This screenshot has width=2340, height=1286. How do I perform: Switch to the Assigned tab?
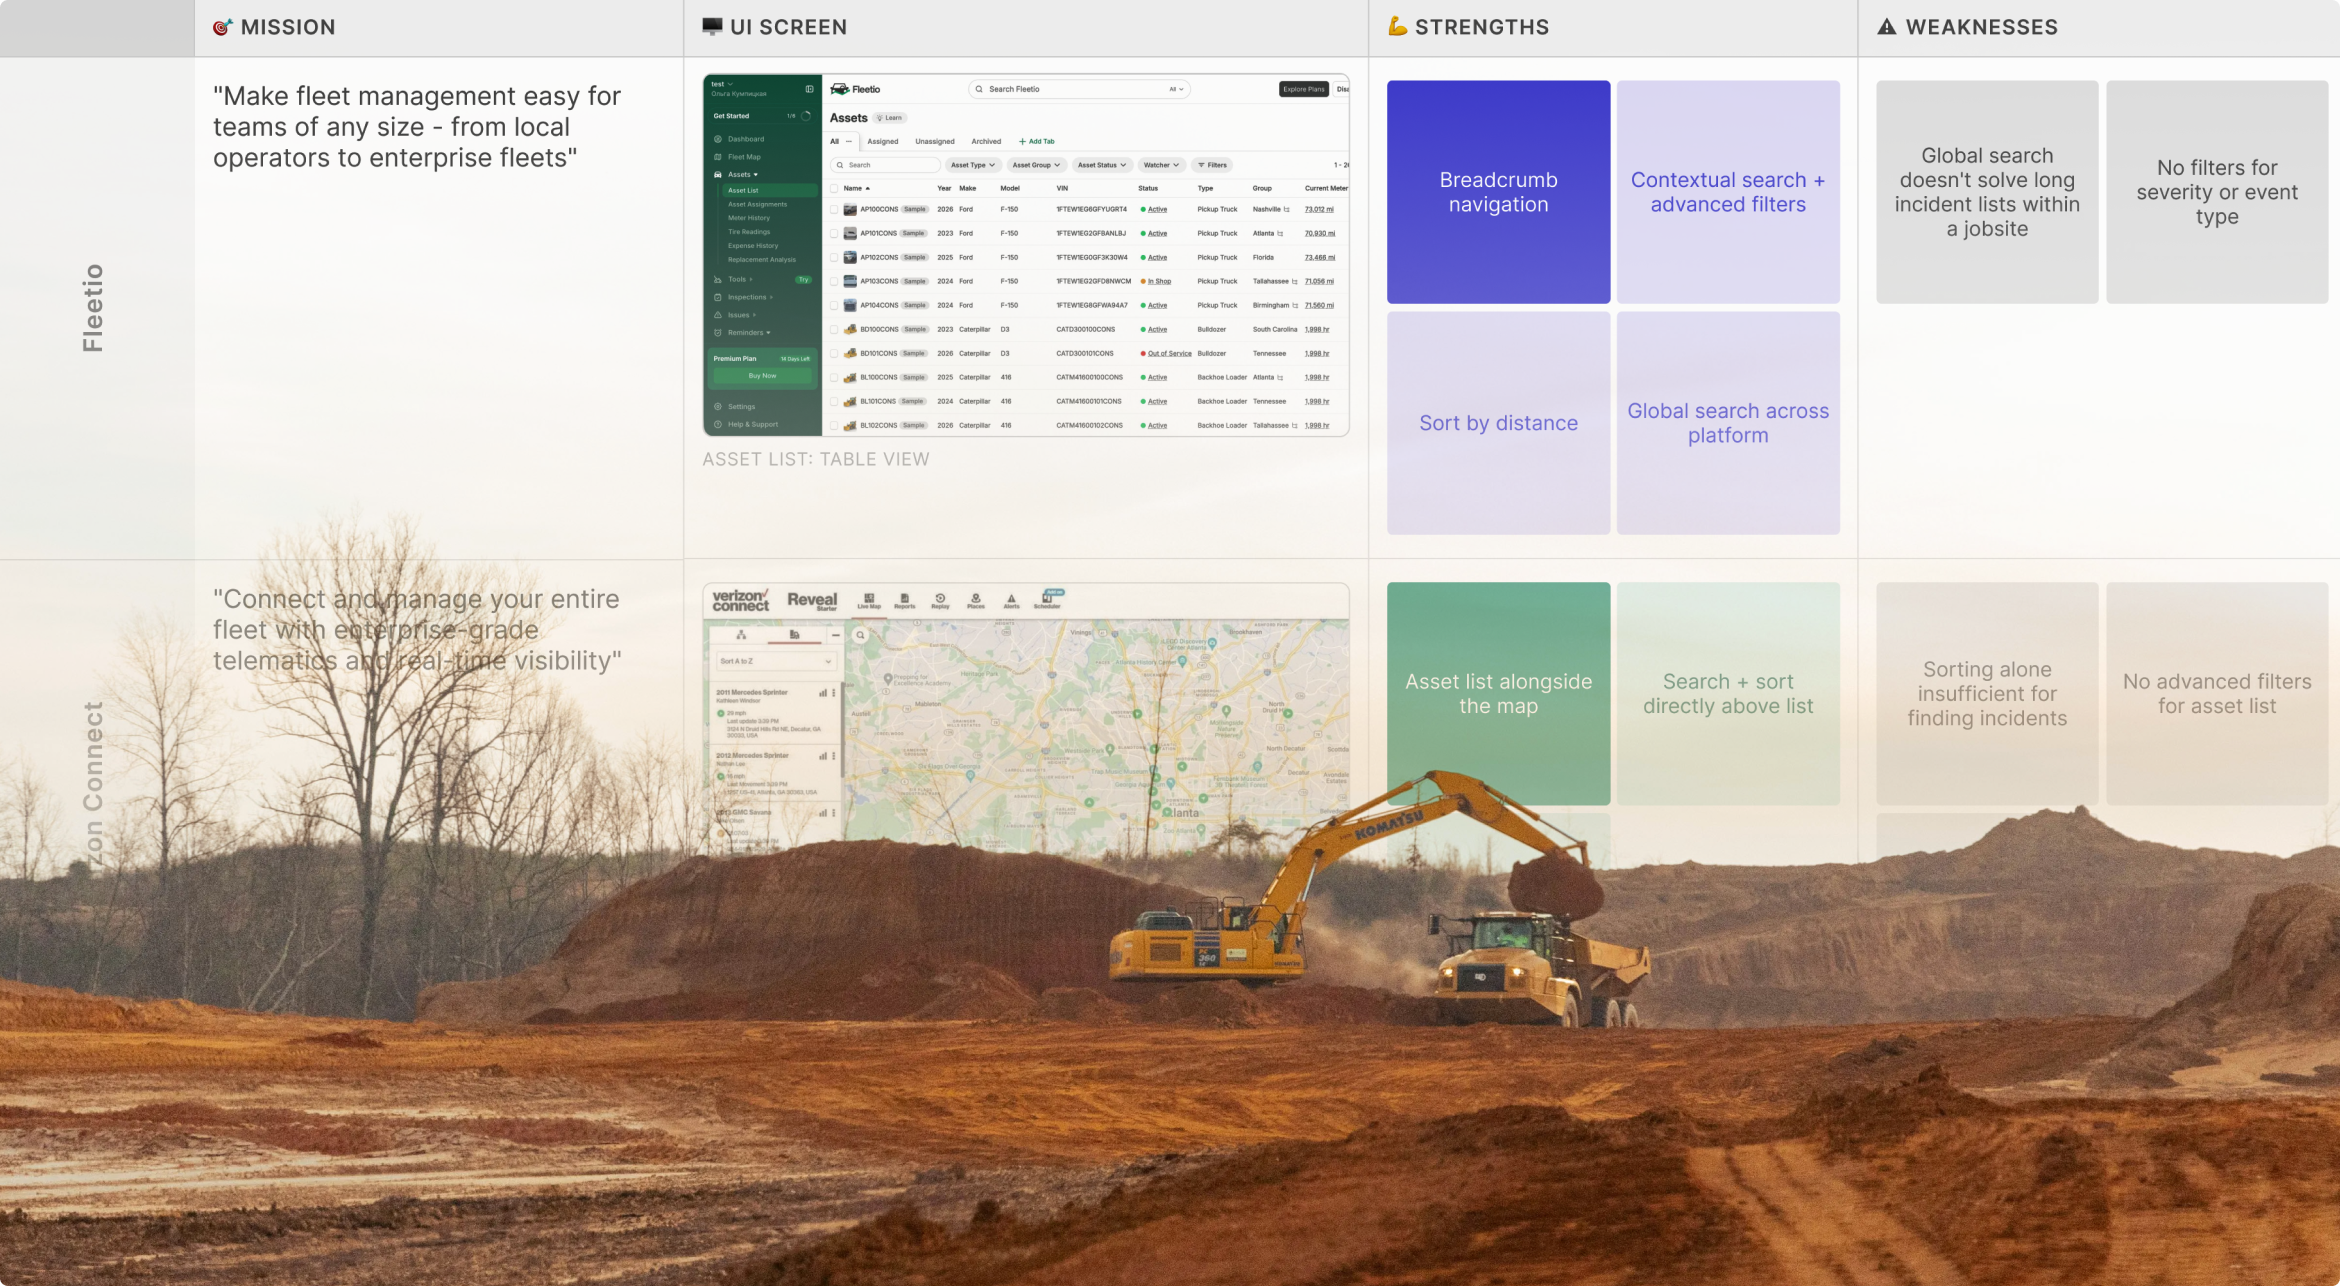883,142
